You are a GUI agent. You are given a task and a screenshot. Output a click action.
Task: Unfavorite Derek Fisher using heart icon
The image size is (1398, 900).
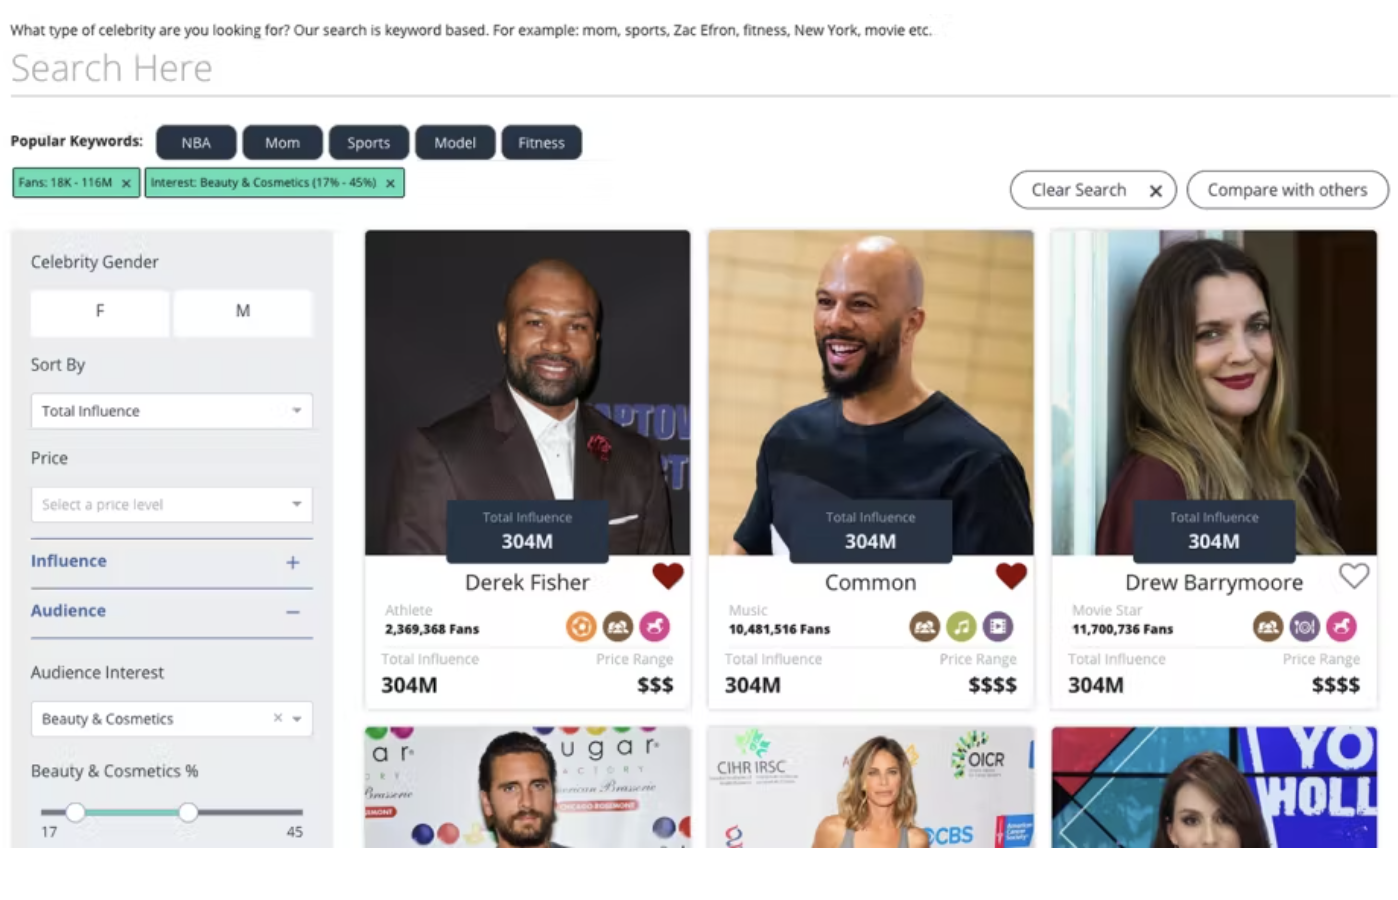(x=668, y=576)
